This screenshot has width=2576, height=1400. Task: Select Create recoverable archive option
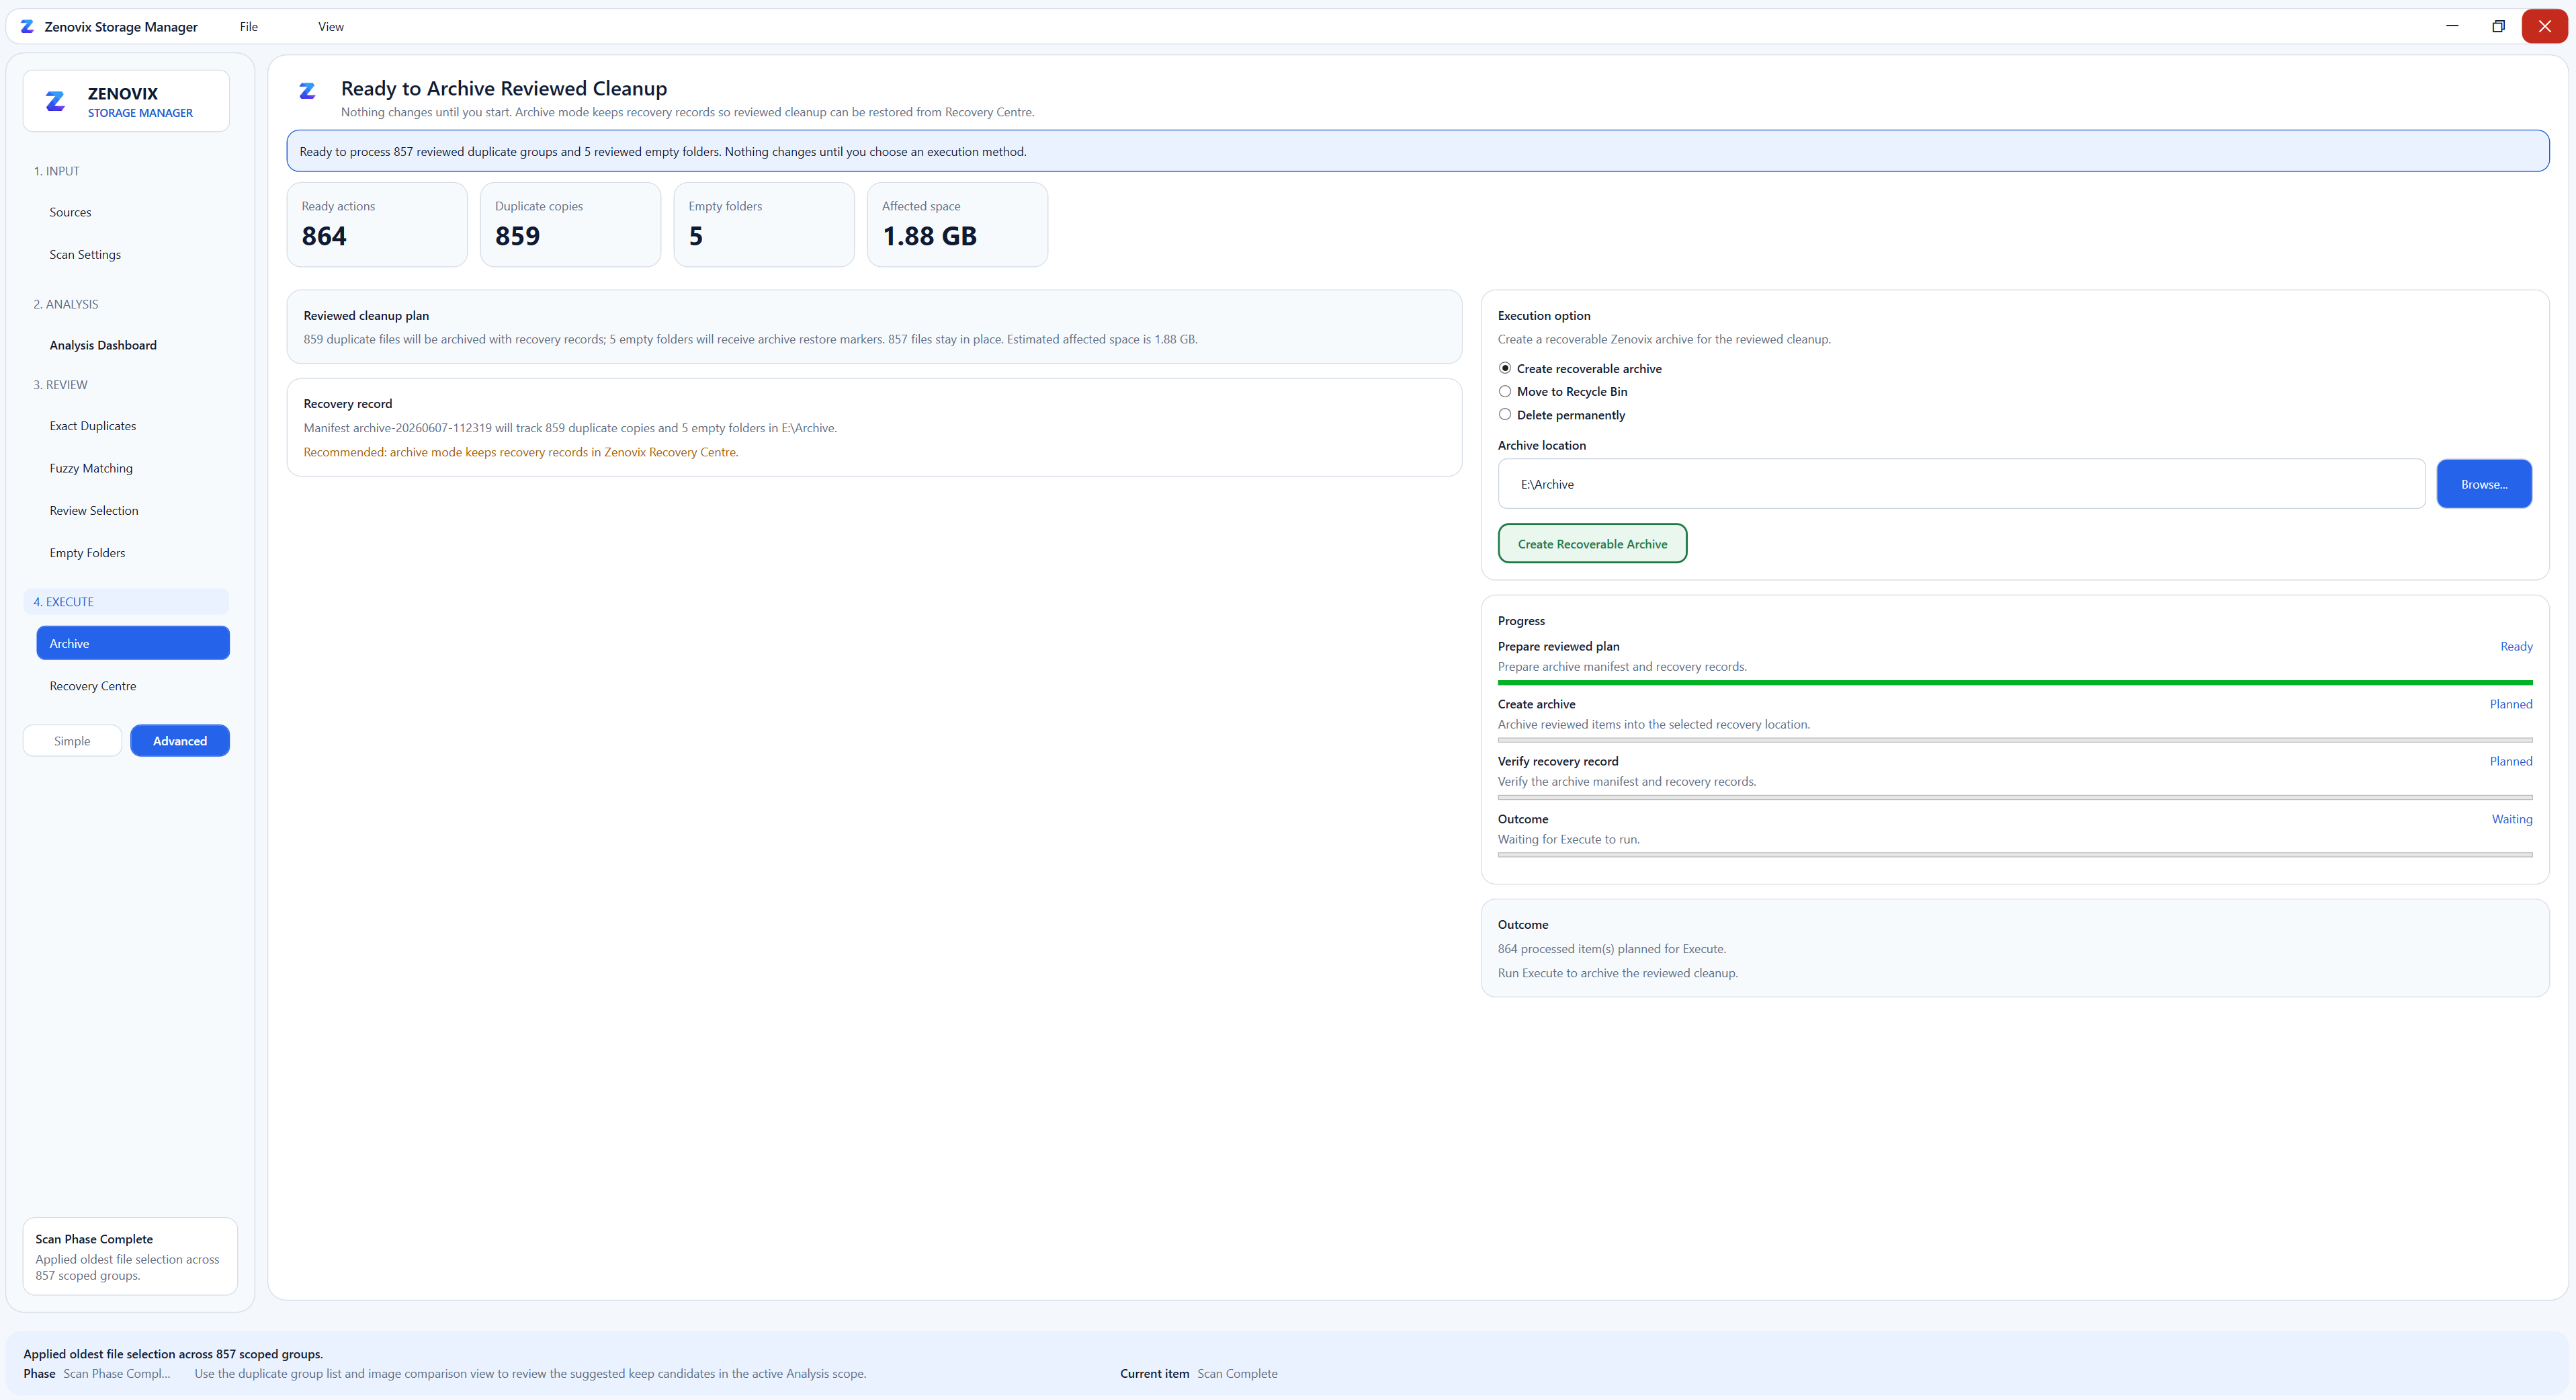tap(1580, 368)
